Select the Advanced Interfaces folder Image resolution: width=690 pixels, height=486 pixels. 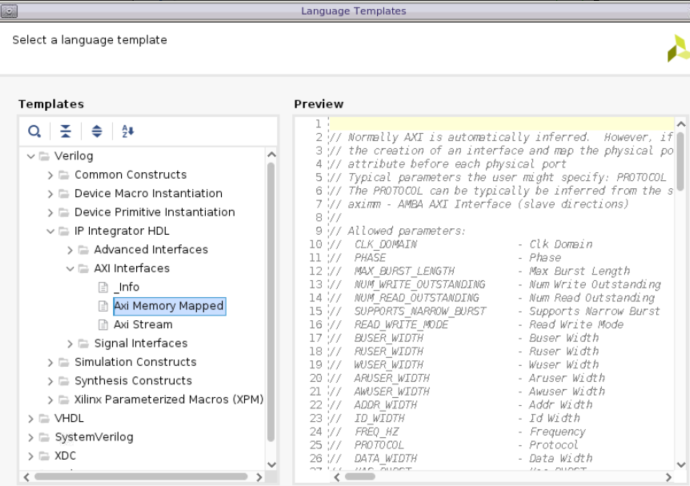(x=151, y=250)
